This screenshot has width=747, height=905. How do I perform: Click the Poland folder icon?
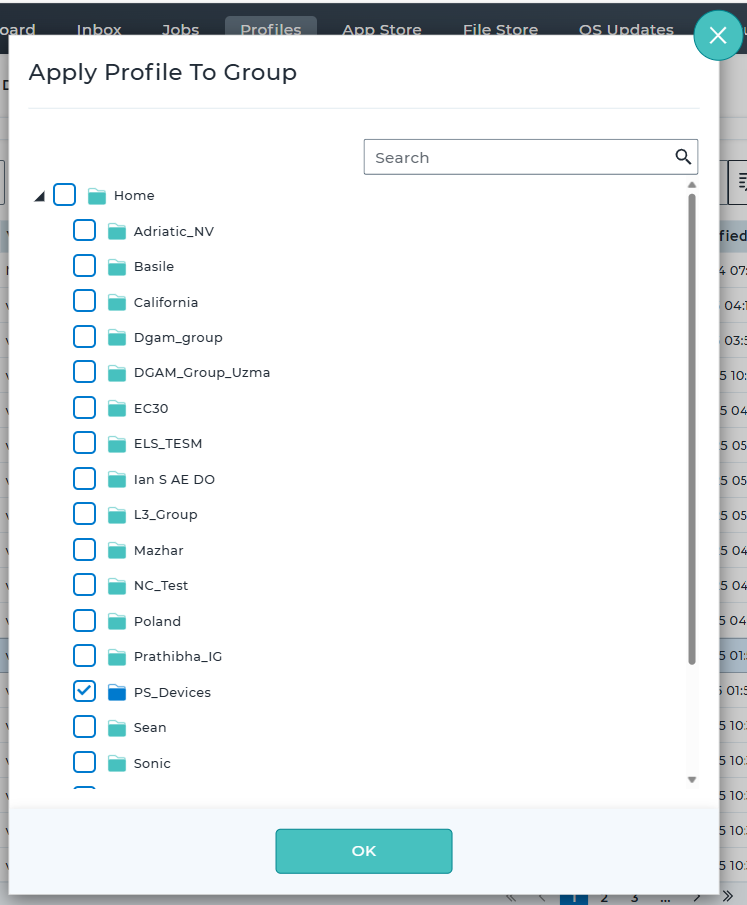(116, 621)
